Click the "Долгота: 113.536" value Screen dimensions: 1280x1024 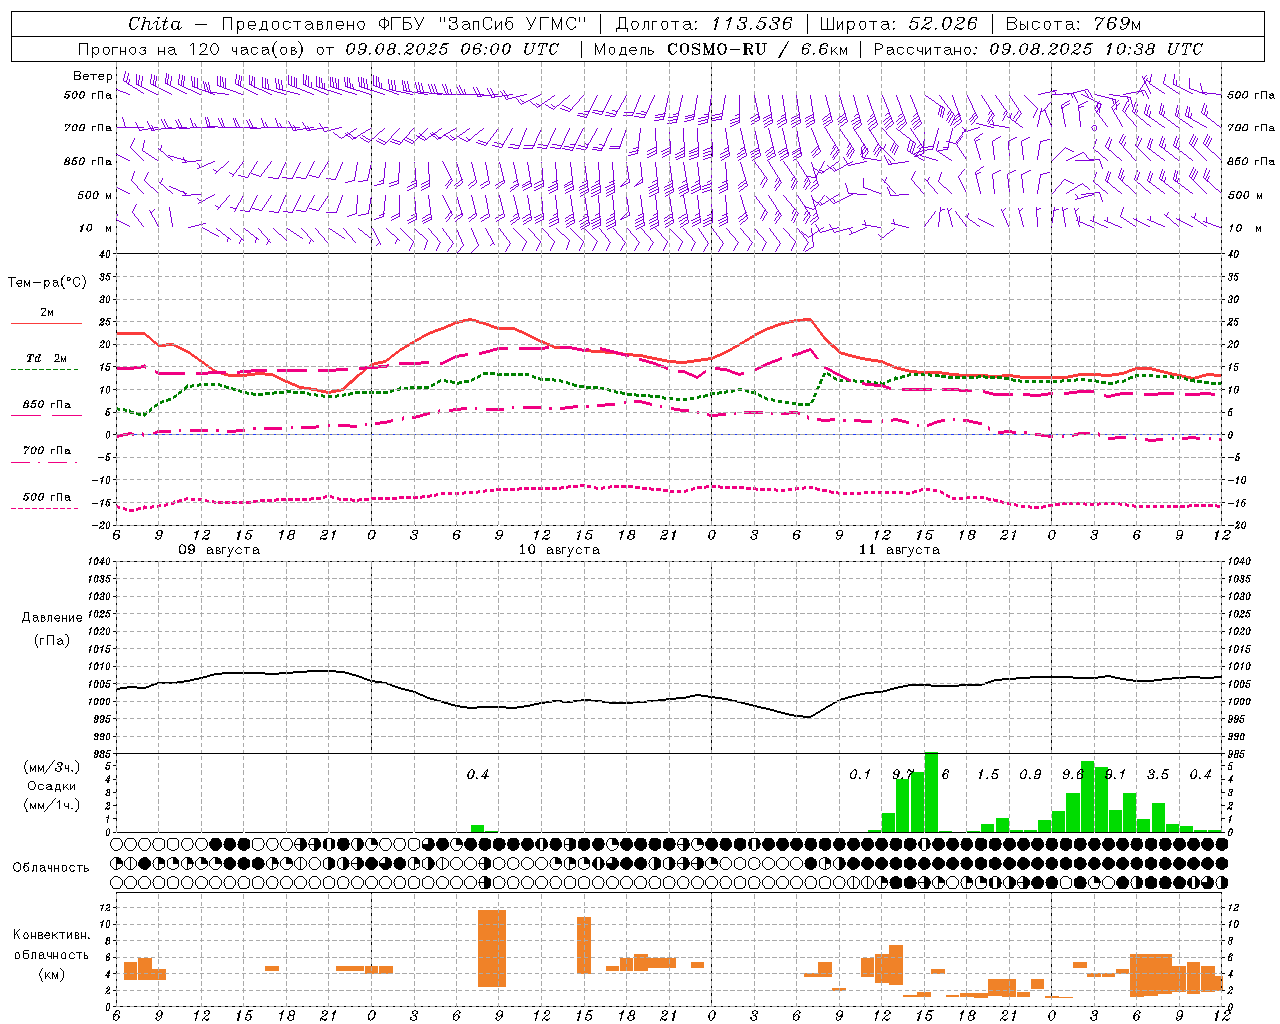704,24
